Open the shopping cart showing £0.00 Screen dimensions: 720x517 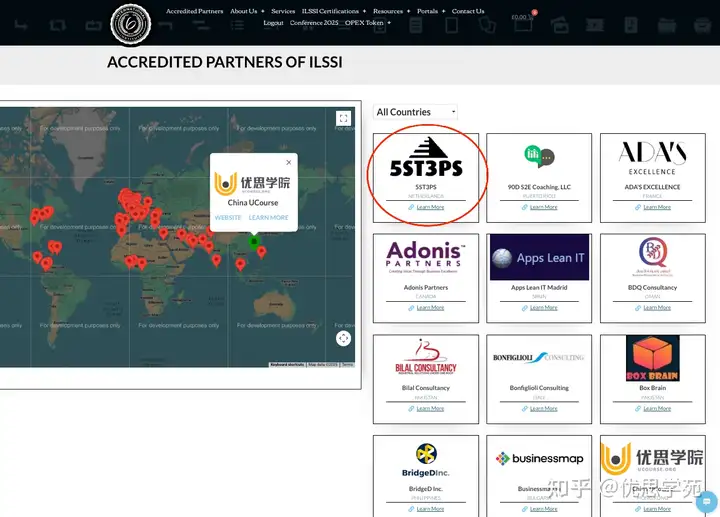[523, 17]
